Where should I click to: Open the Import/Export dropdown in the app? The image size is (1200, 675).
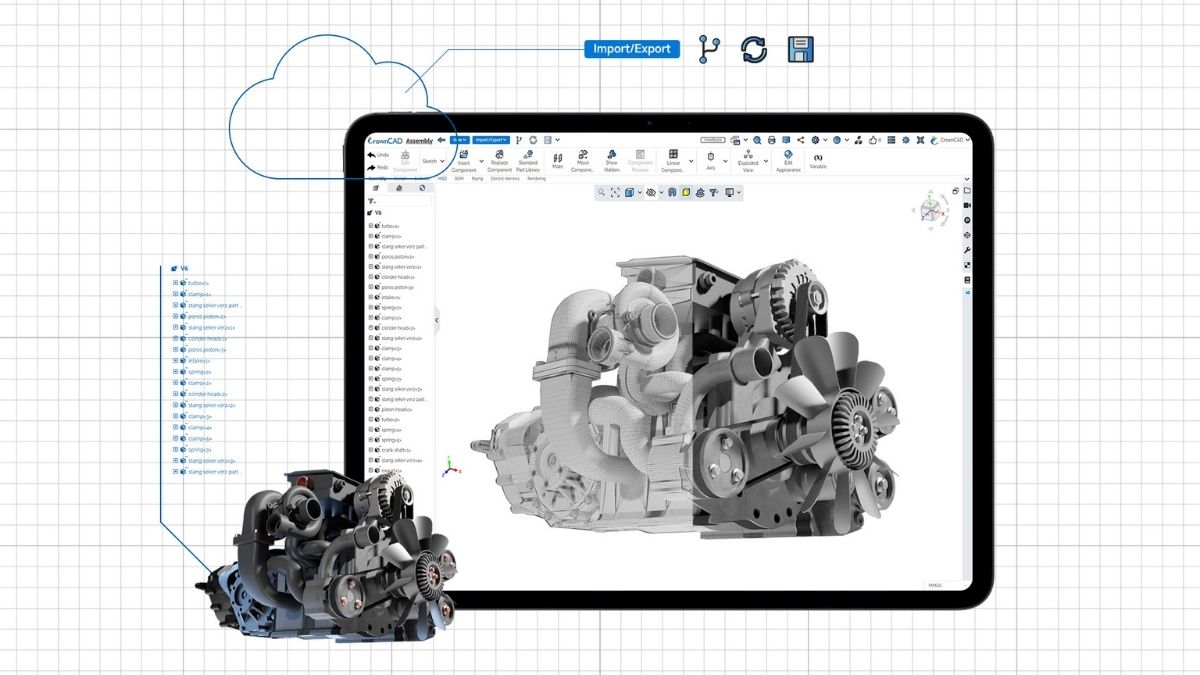pyautogui.click(x=491, y=140)
